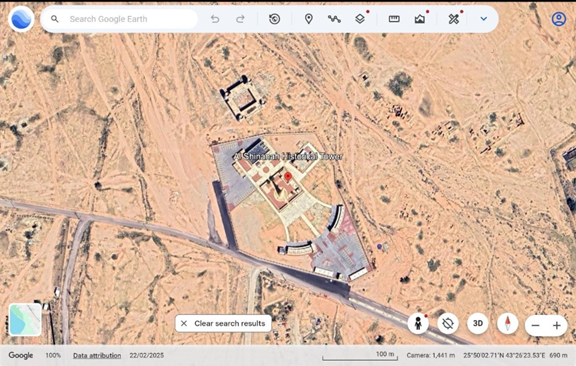Zoom out with the minus button

(x=536, y=325)
